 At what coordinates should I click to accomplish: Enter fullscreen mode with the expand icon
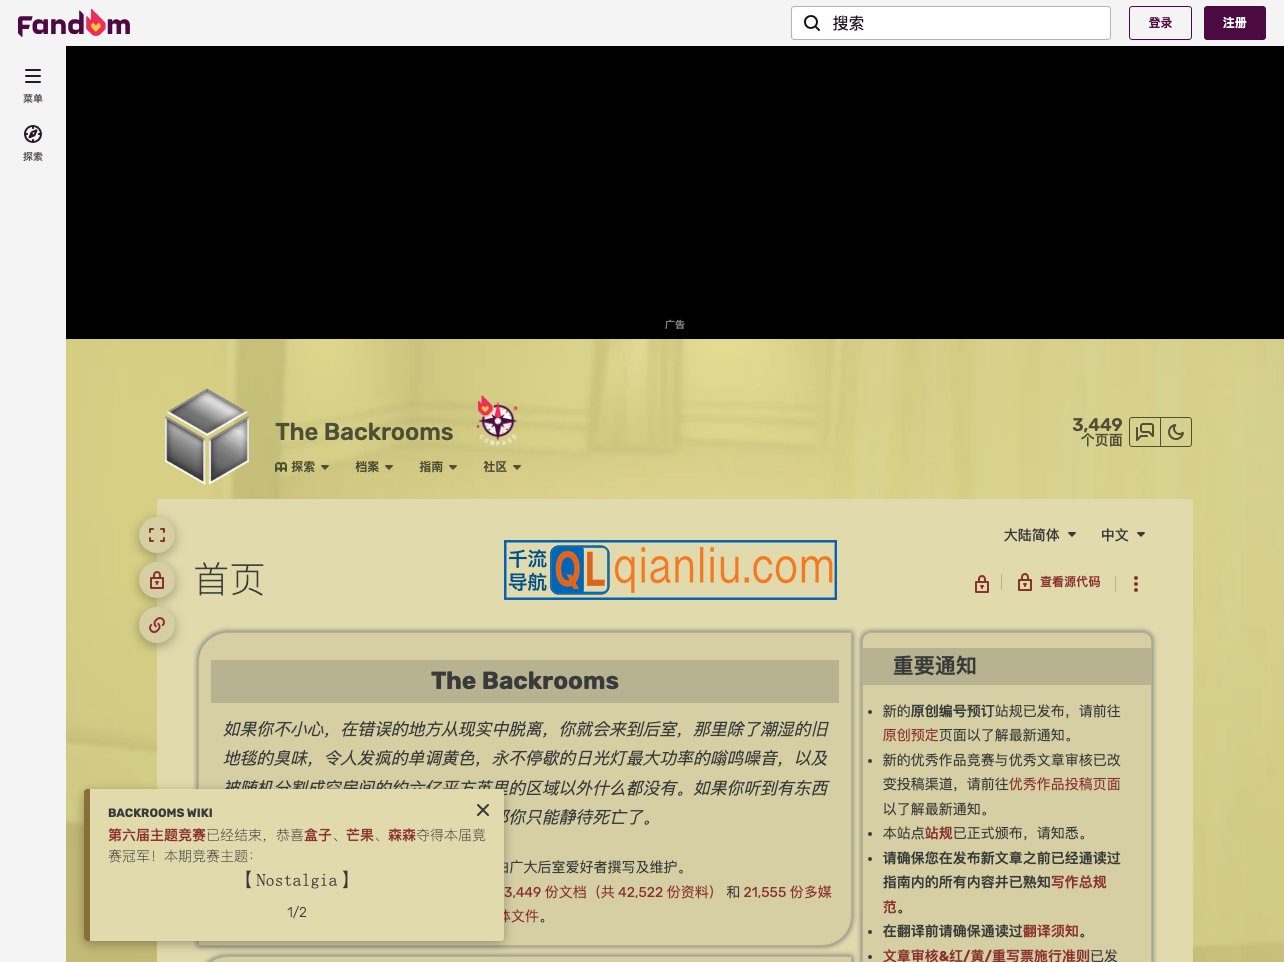coord(157,535)
